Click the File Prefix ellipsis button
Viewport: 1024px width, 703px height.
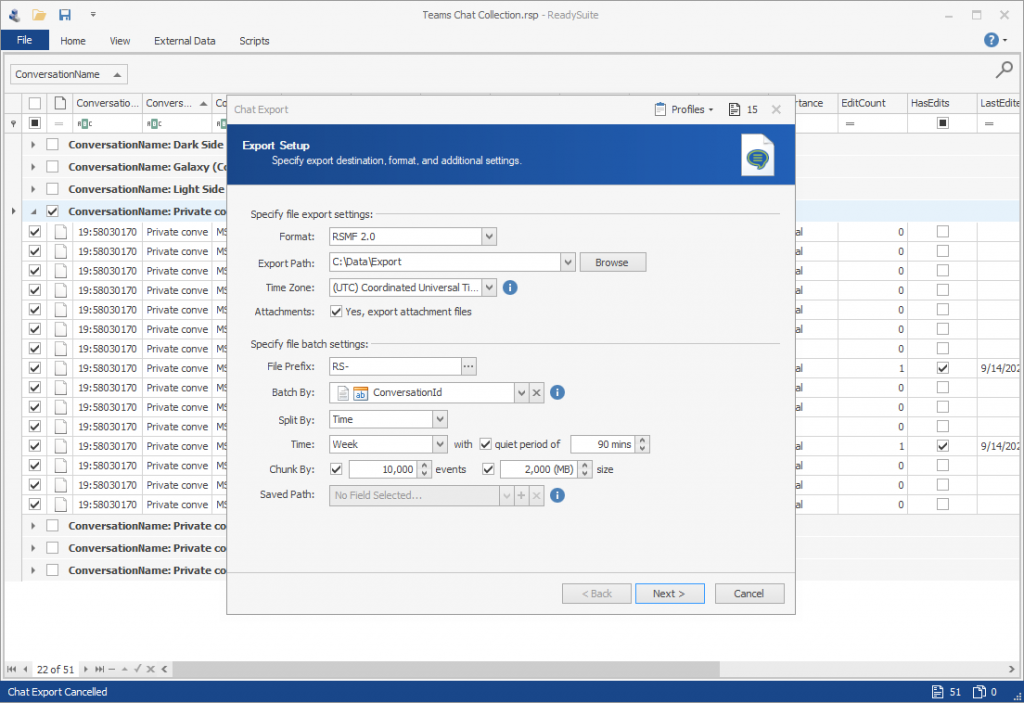click(x=468, y=367)
